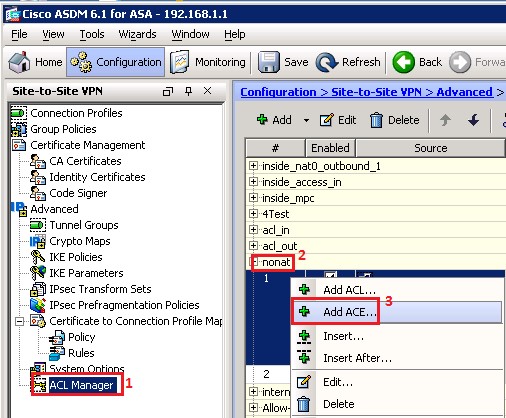The height and width of the screenshot is (418, 506).
Task: Save the configuration
Action: 283,62
